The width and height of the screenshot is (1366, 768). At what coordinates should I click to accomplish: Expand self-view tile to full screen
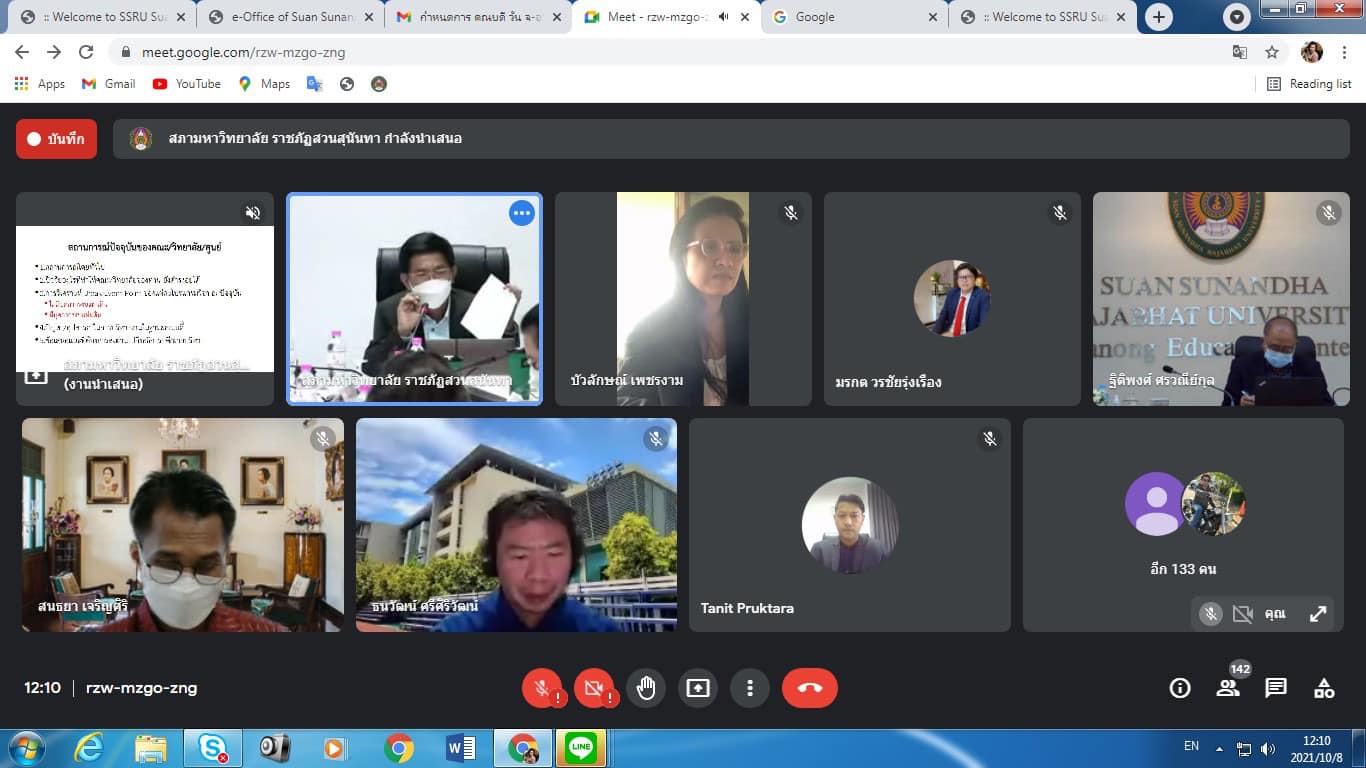[1318, 614]
